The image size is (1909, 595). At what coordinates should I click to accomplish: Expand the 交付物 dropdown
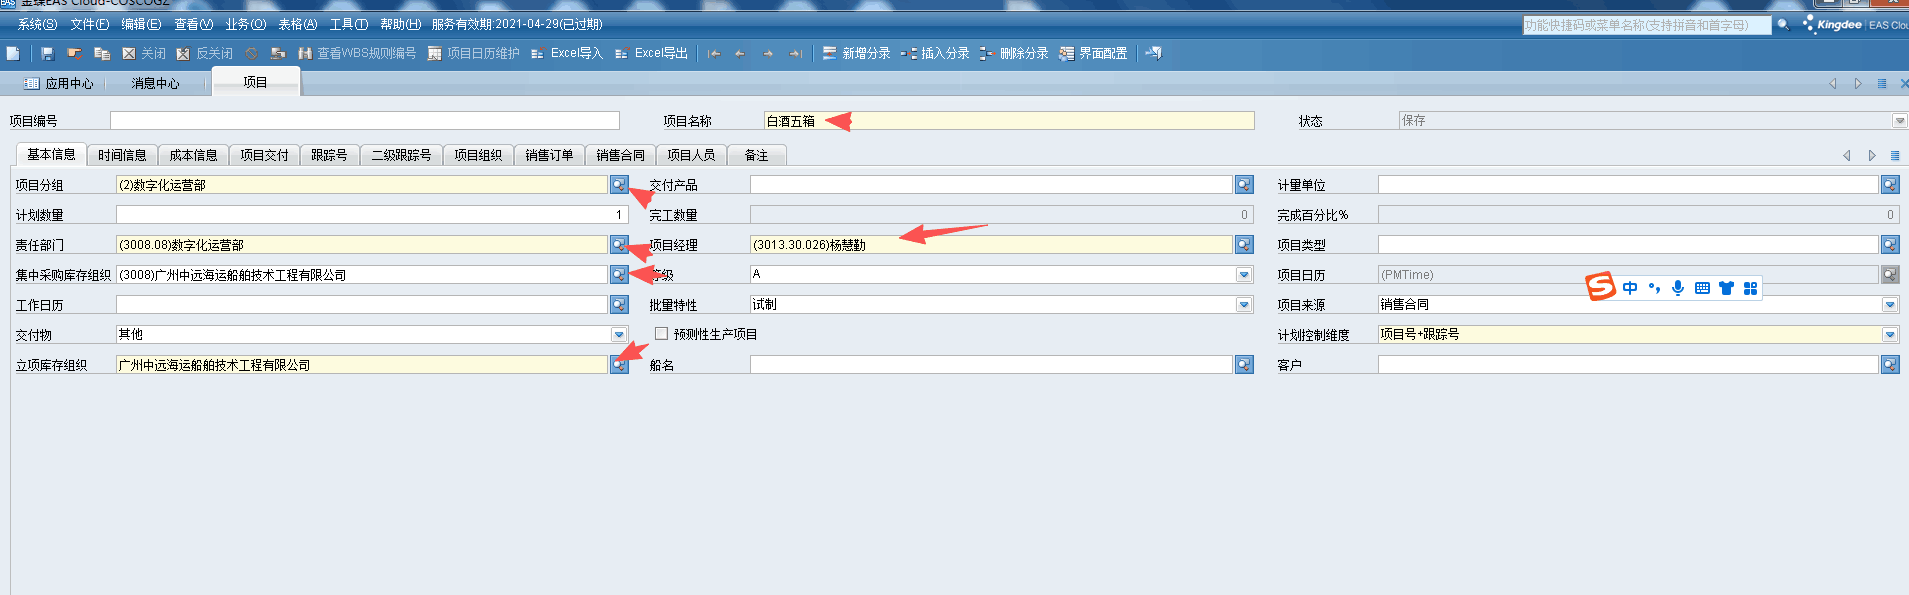pos(619,335)
